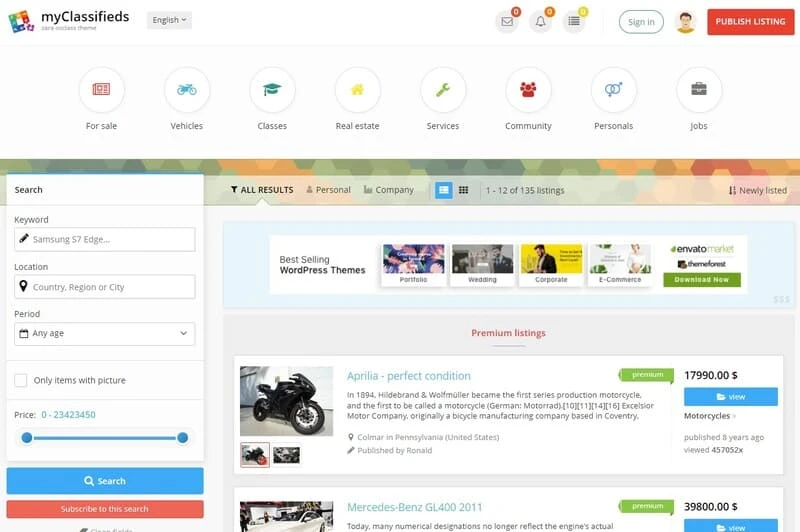Open the Newly listed sort dropdown

coord(758,190)
